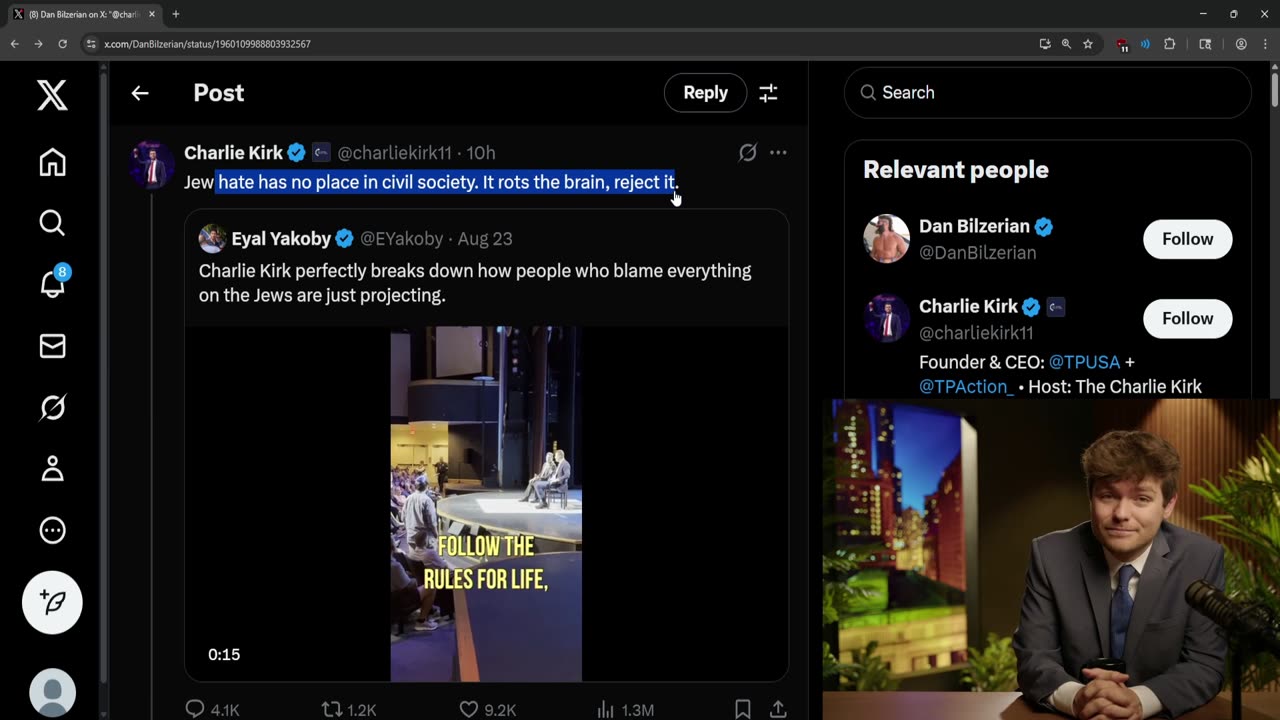The width and height of the screenshot is (1280, 720).
Task: Click the 'Relevant people' heading
Action: (x=956, y=170)
